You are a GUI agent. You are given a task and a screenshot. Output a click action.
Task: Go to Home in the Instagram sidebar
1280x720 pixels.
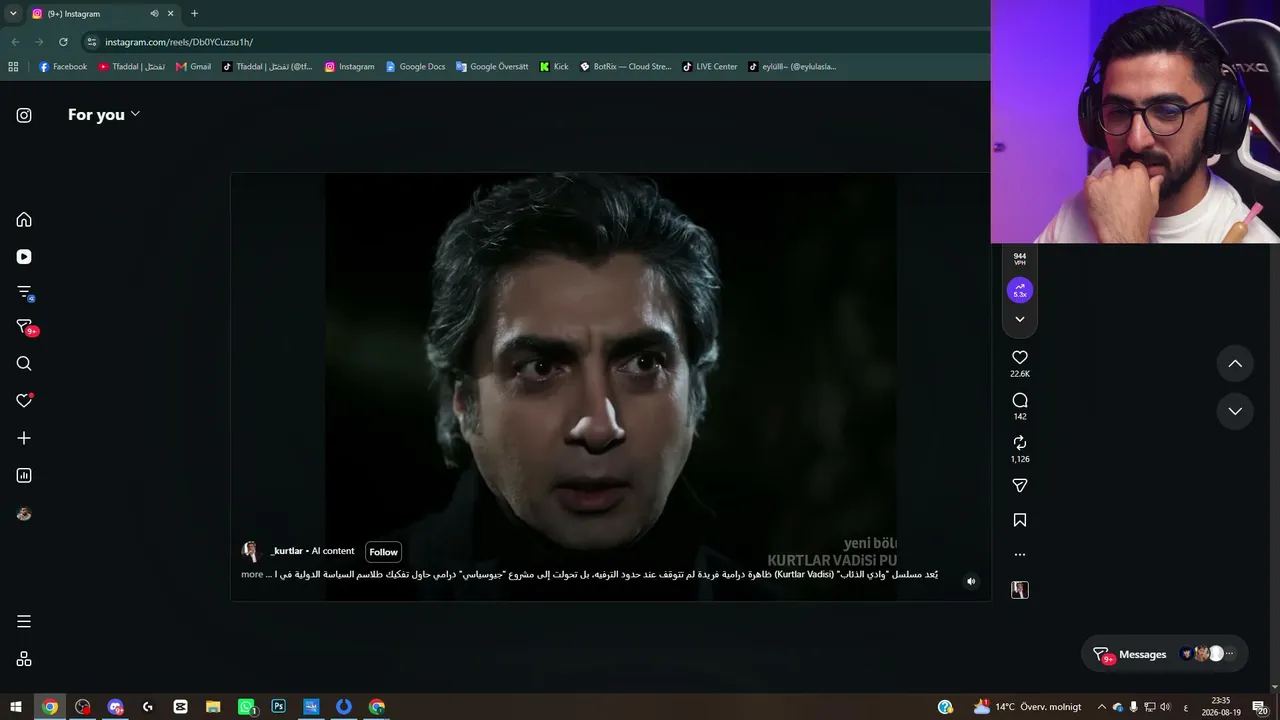click(24, 220)
